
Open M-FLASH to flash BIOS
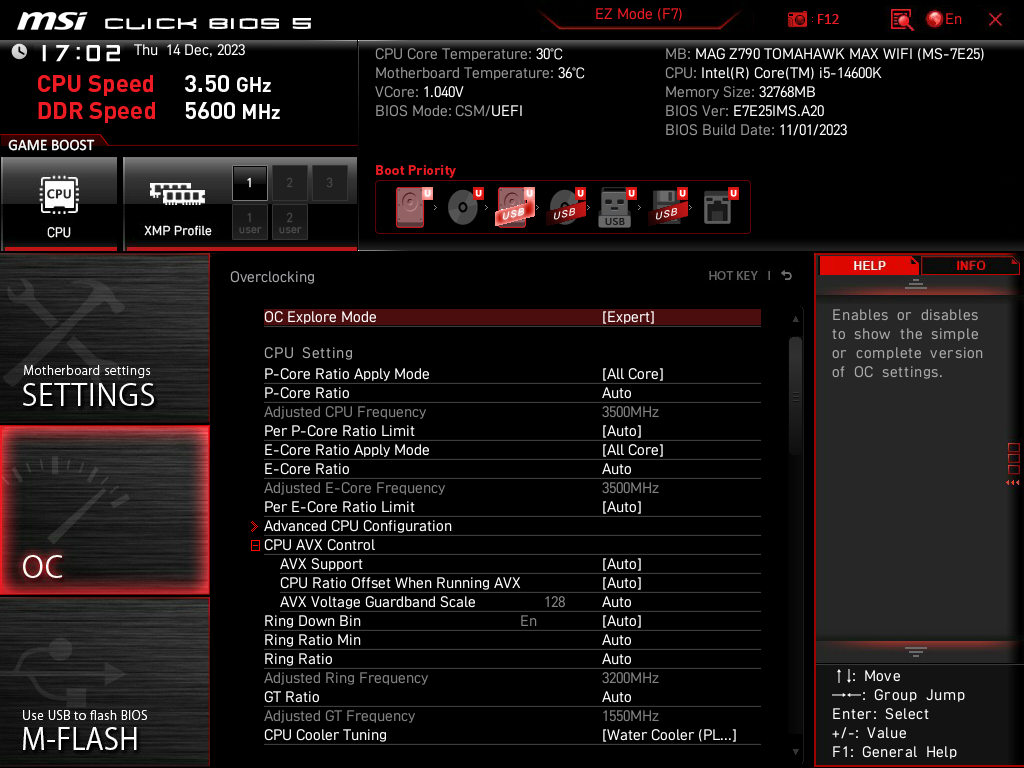(104, 682)
